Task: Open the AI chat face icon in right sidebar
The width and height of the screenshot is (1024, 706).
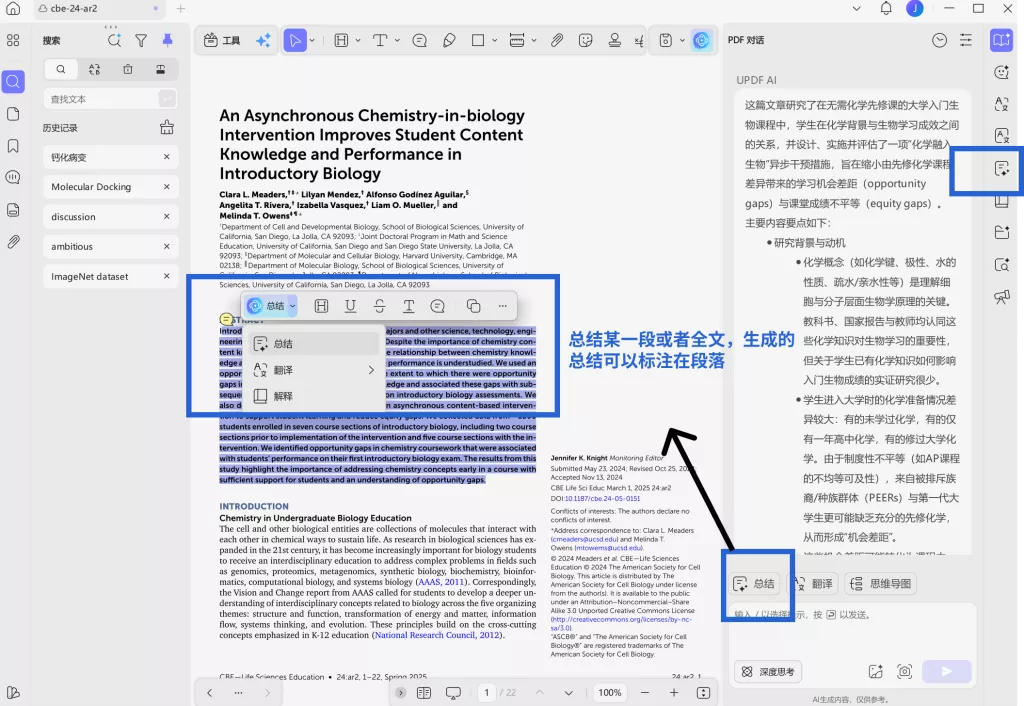Action: 1001,72
